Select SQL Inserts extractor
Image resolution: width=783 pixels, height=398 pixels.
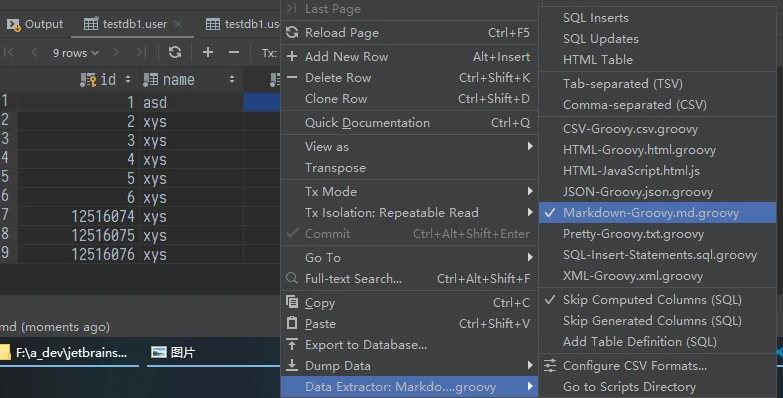(x=657, y=18)
